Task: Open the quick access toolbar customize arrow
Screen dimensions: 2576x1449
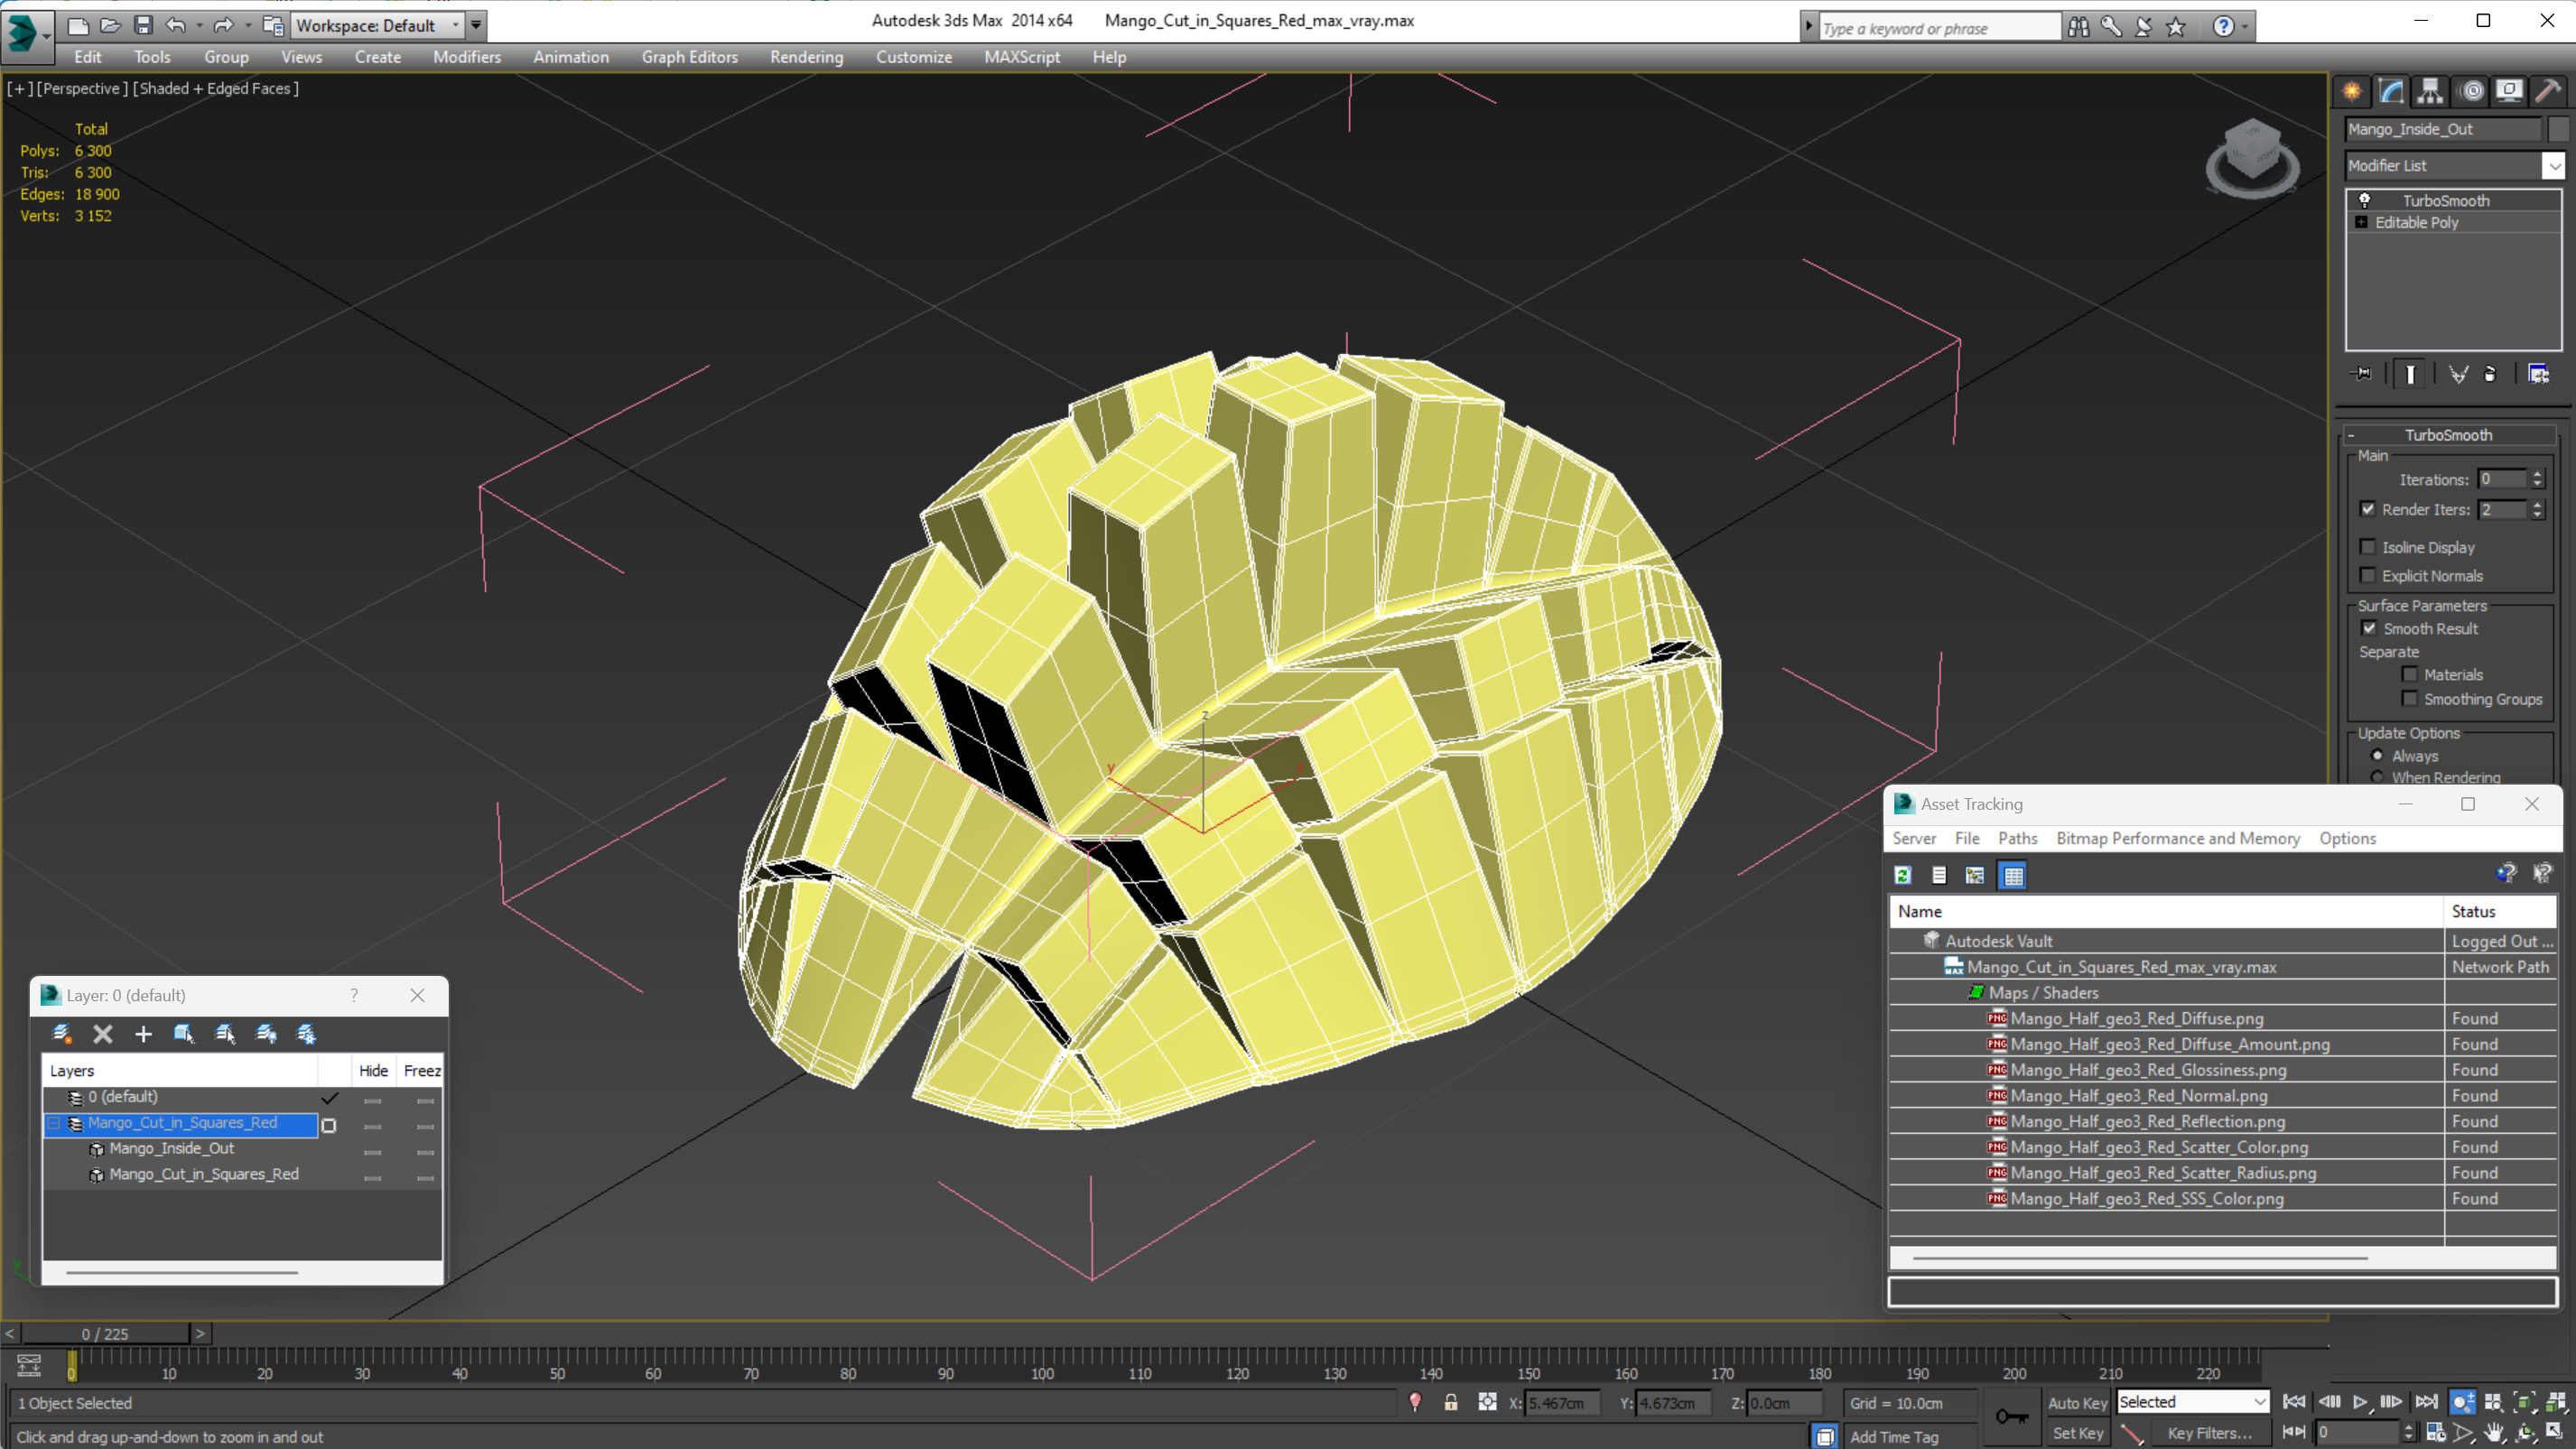Action: click(476, 25)
